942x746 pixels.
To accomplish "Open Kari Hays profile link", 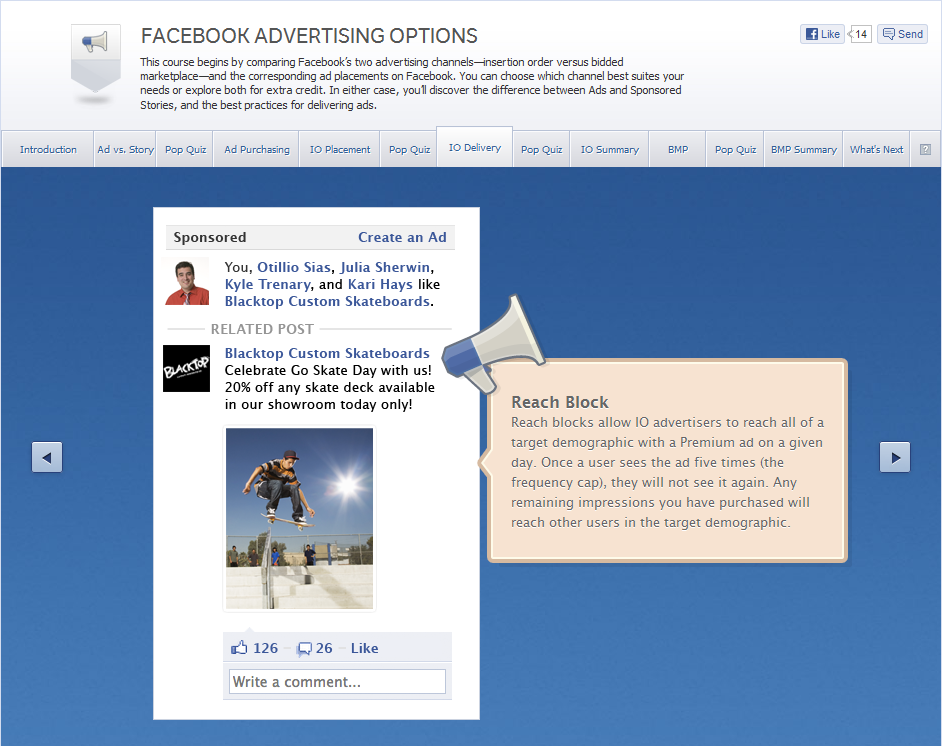I will [380, 284].
